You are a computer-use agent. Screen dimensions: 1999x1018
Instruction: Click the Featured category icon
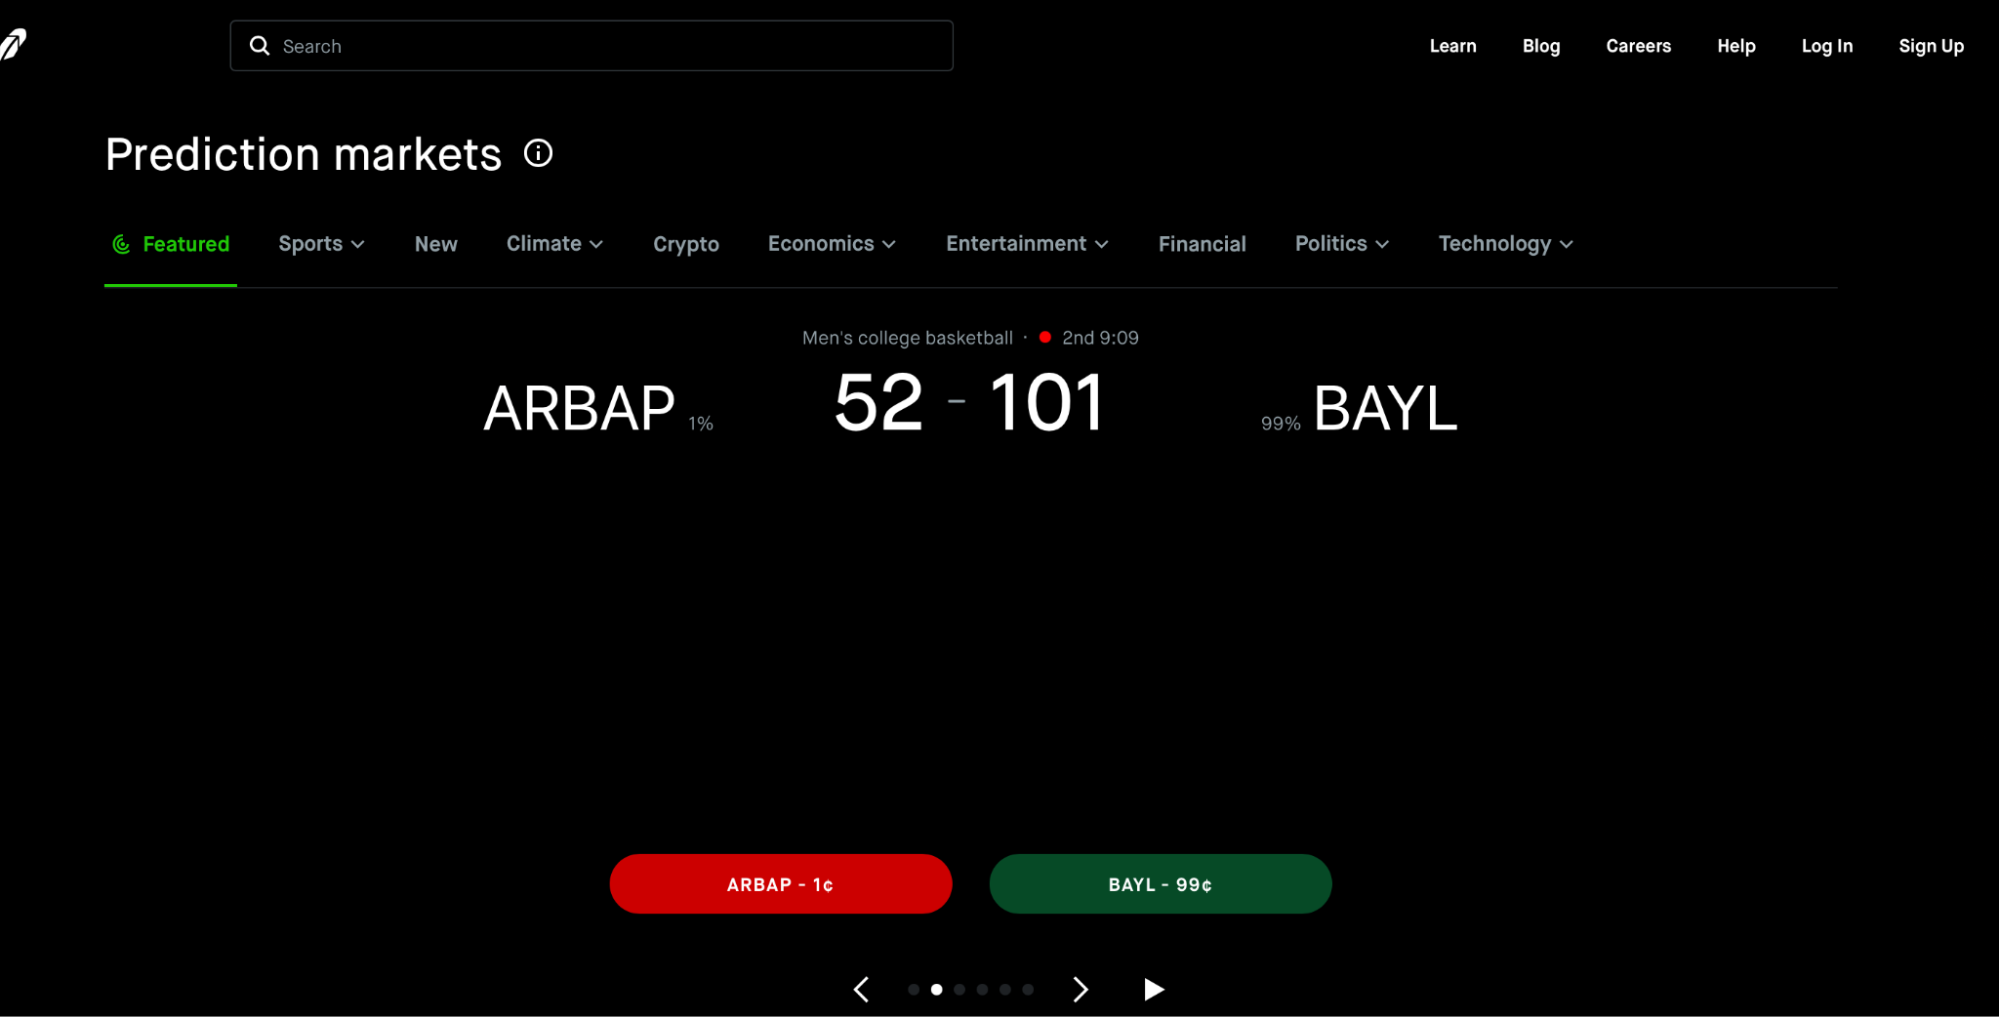coord(121,243)
